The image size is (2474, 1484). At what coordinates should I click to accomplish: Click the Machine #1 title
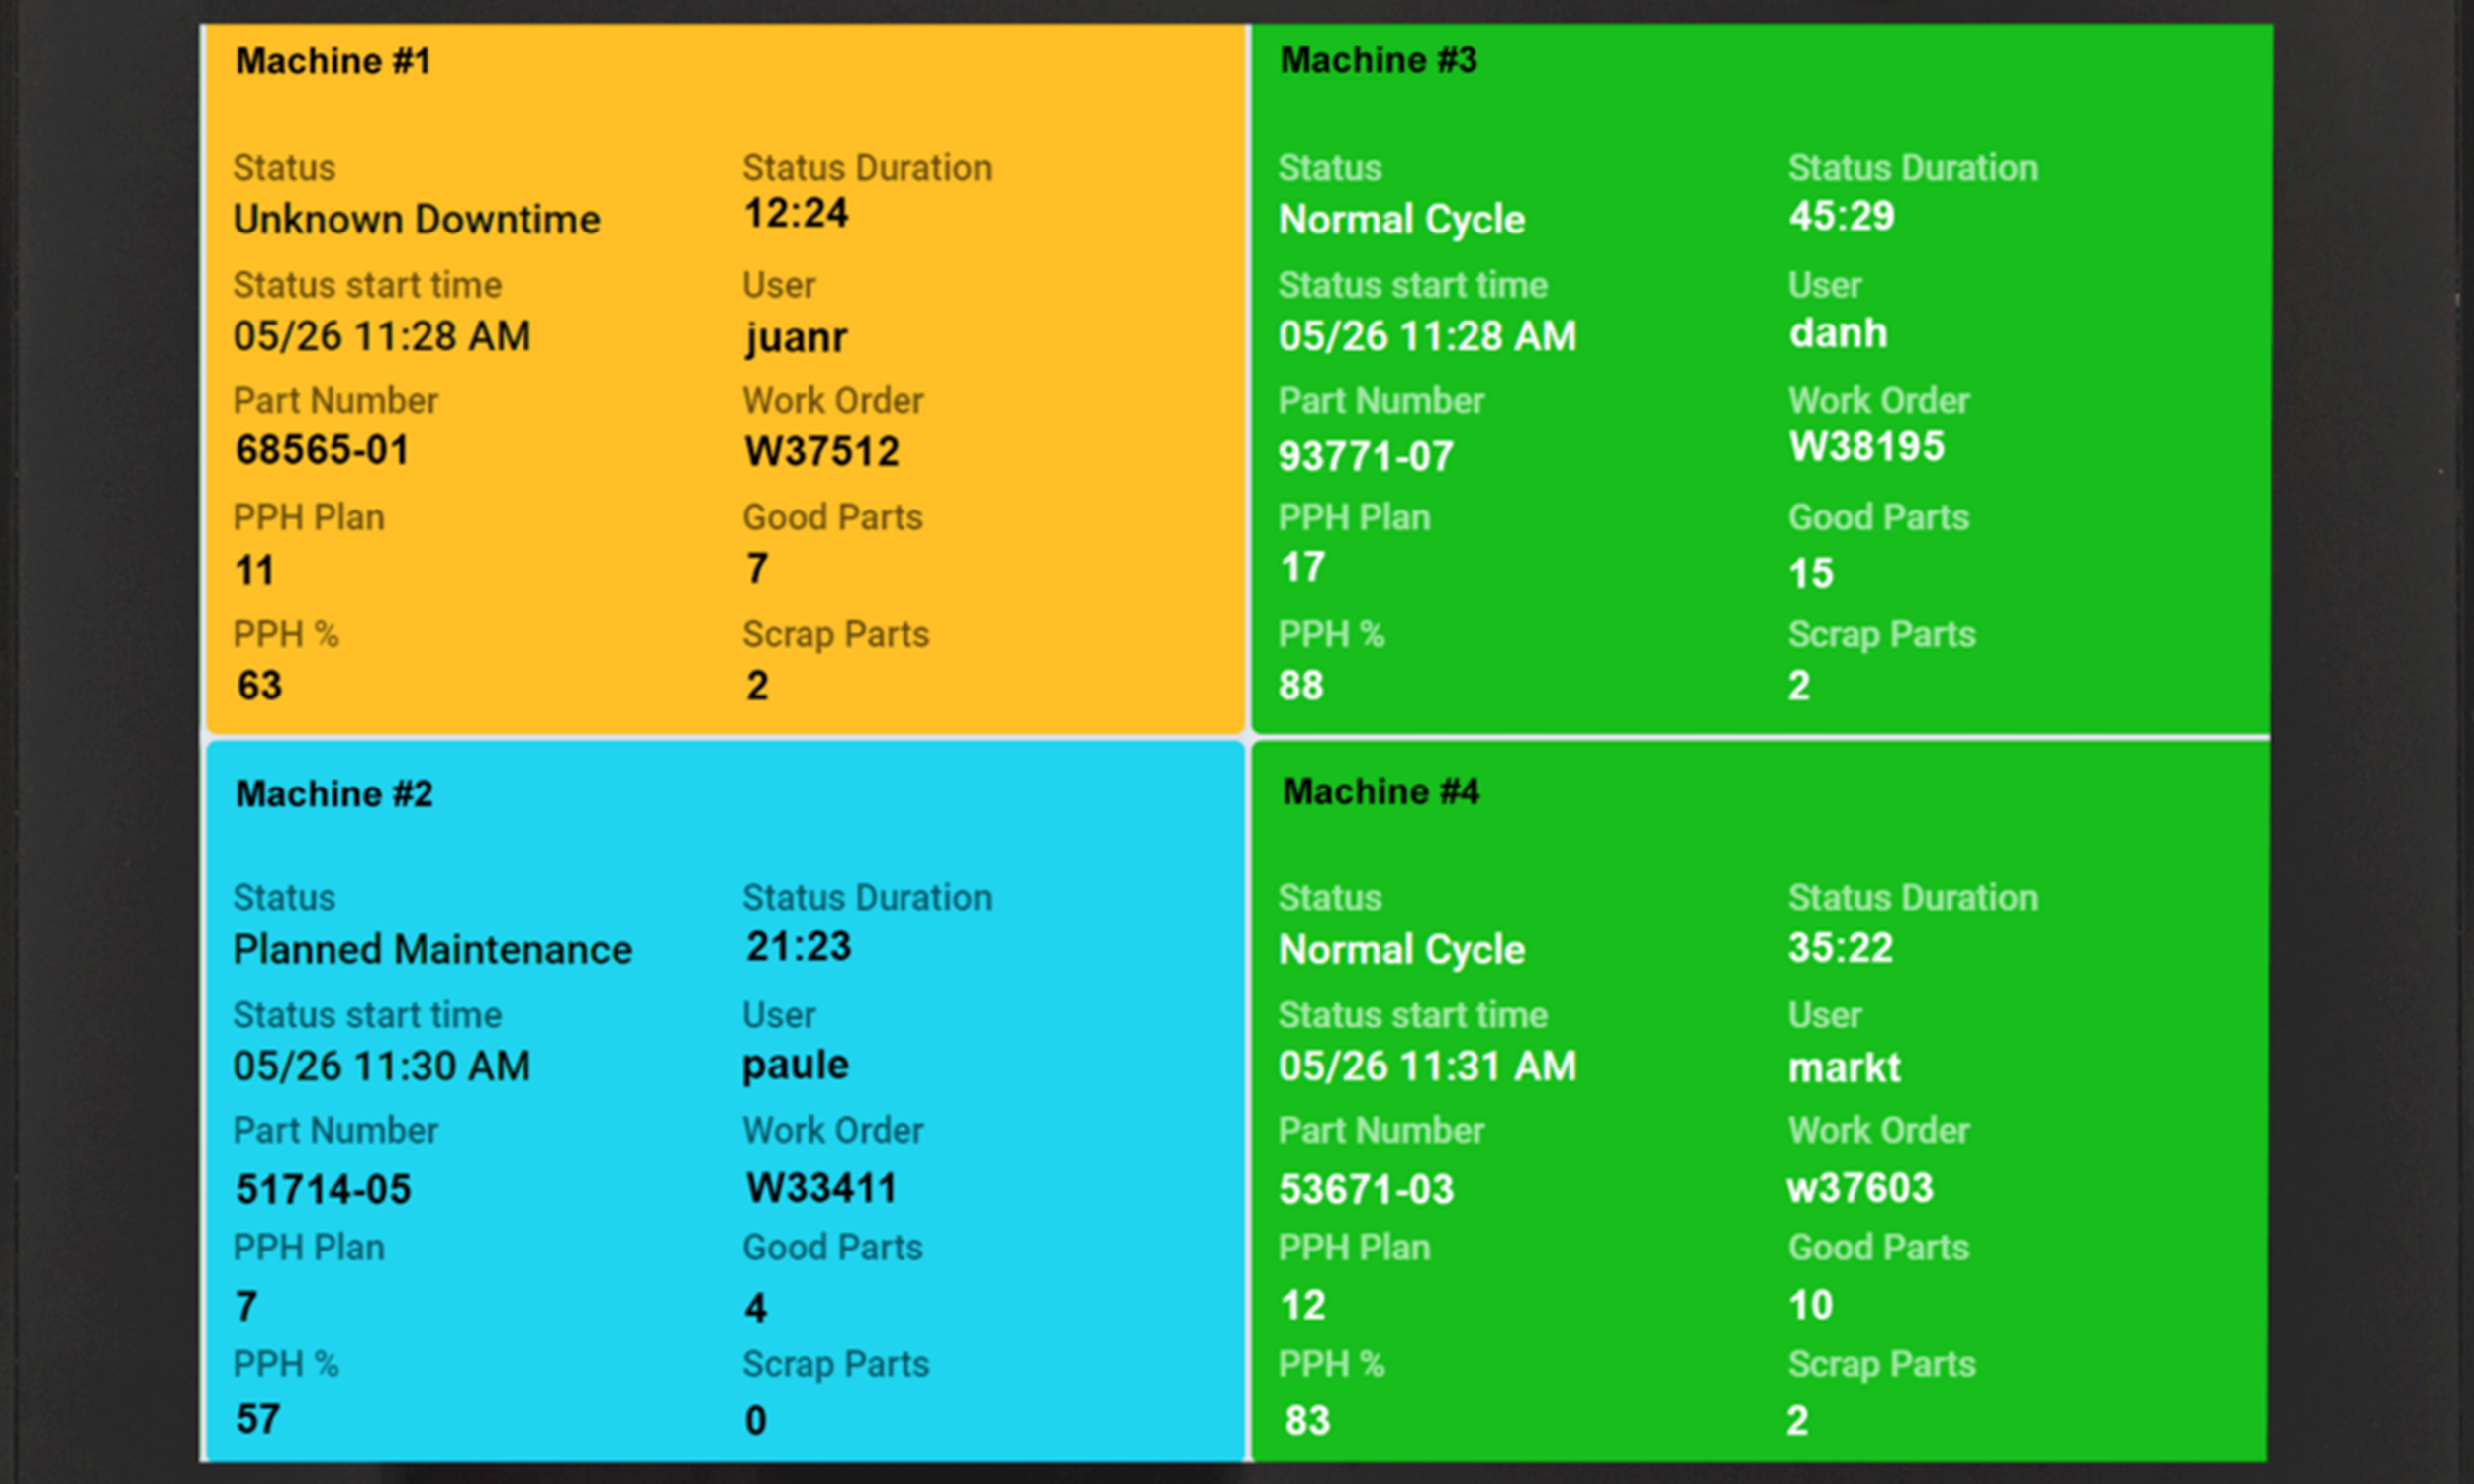333,61
